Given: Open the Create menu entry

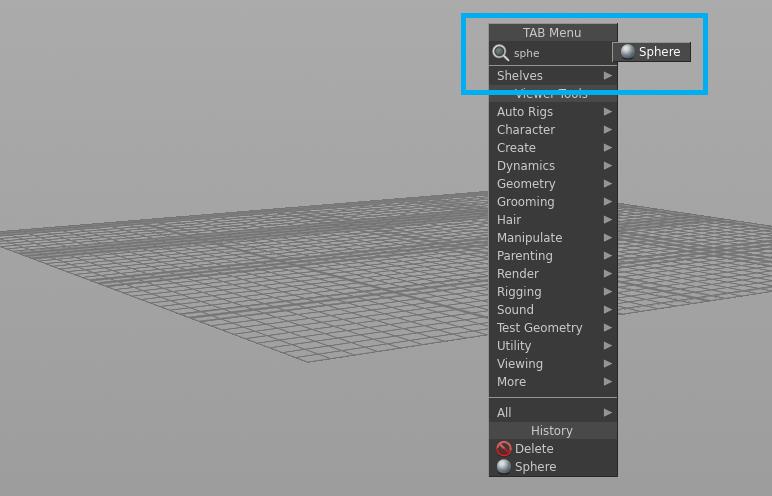Looking at the screenshot, I should (x=516, y=148).
